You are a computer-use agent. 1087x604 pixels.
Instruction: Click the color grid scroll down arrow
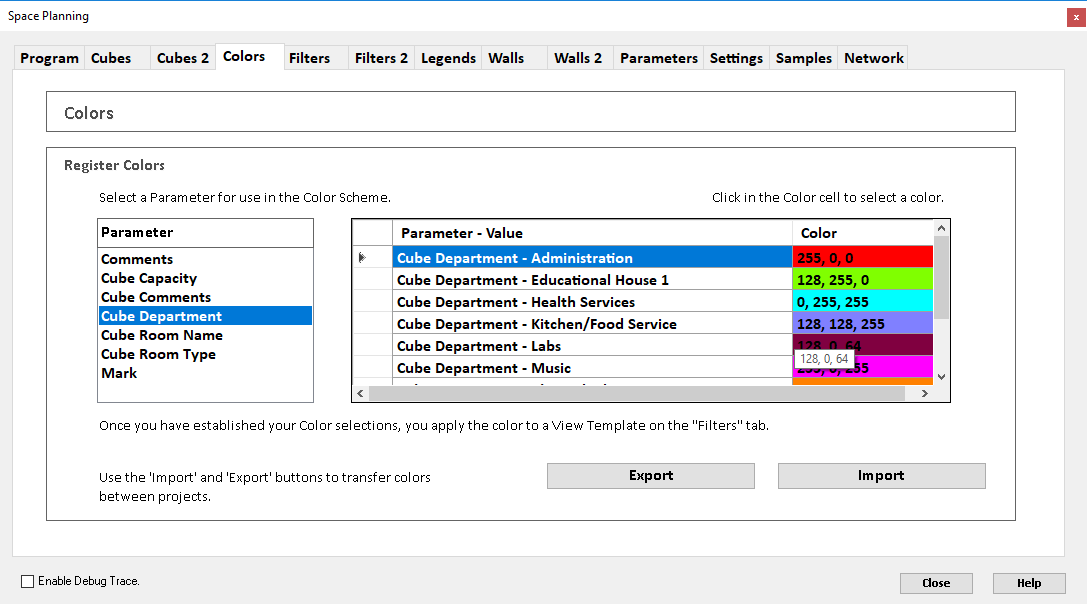pos(941,377)
